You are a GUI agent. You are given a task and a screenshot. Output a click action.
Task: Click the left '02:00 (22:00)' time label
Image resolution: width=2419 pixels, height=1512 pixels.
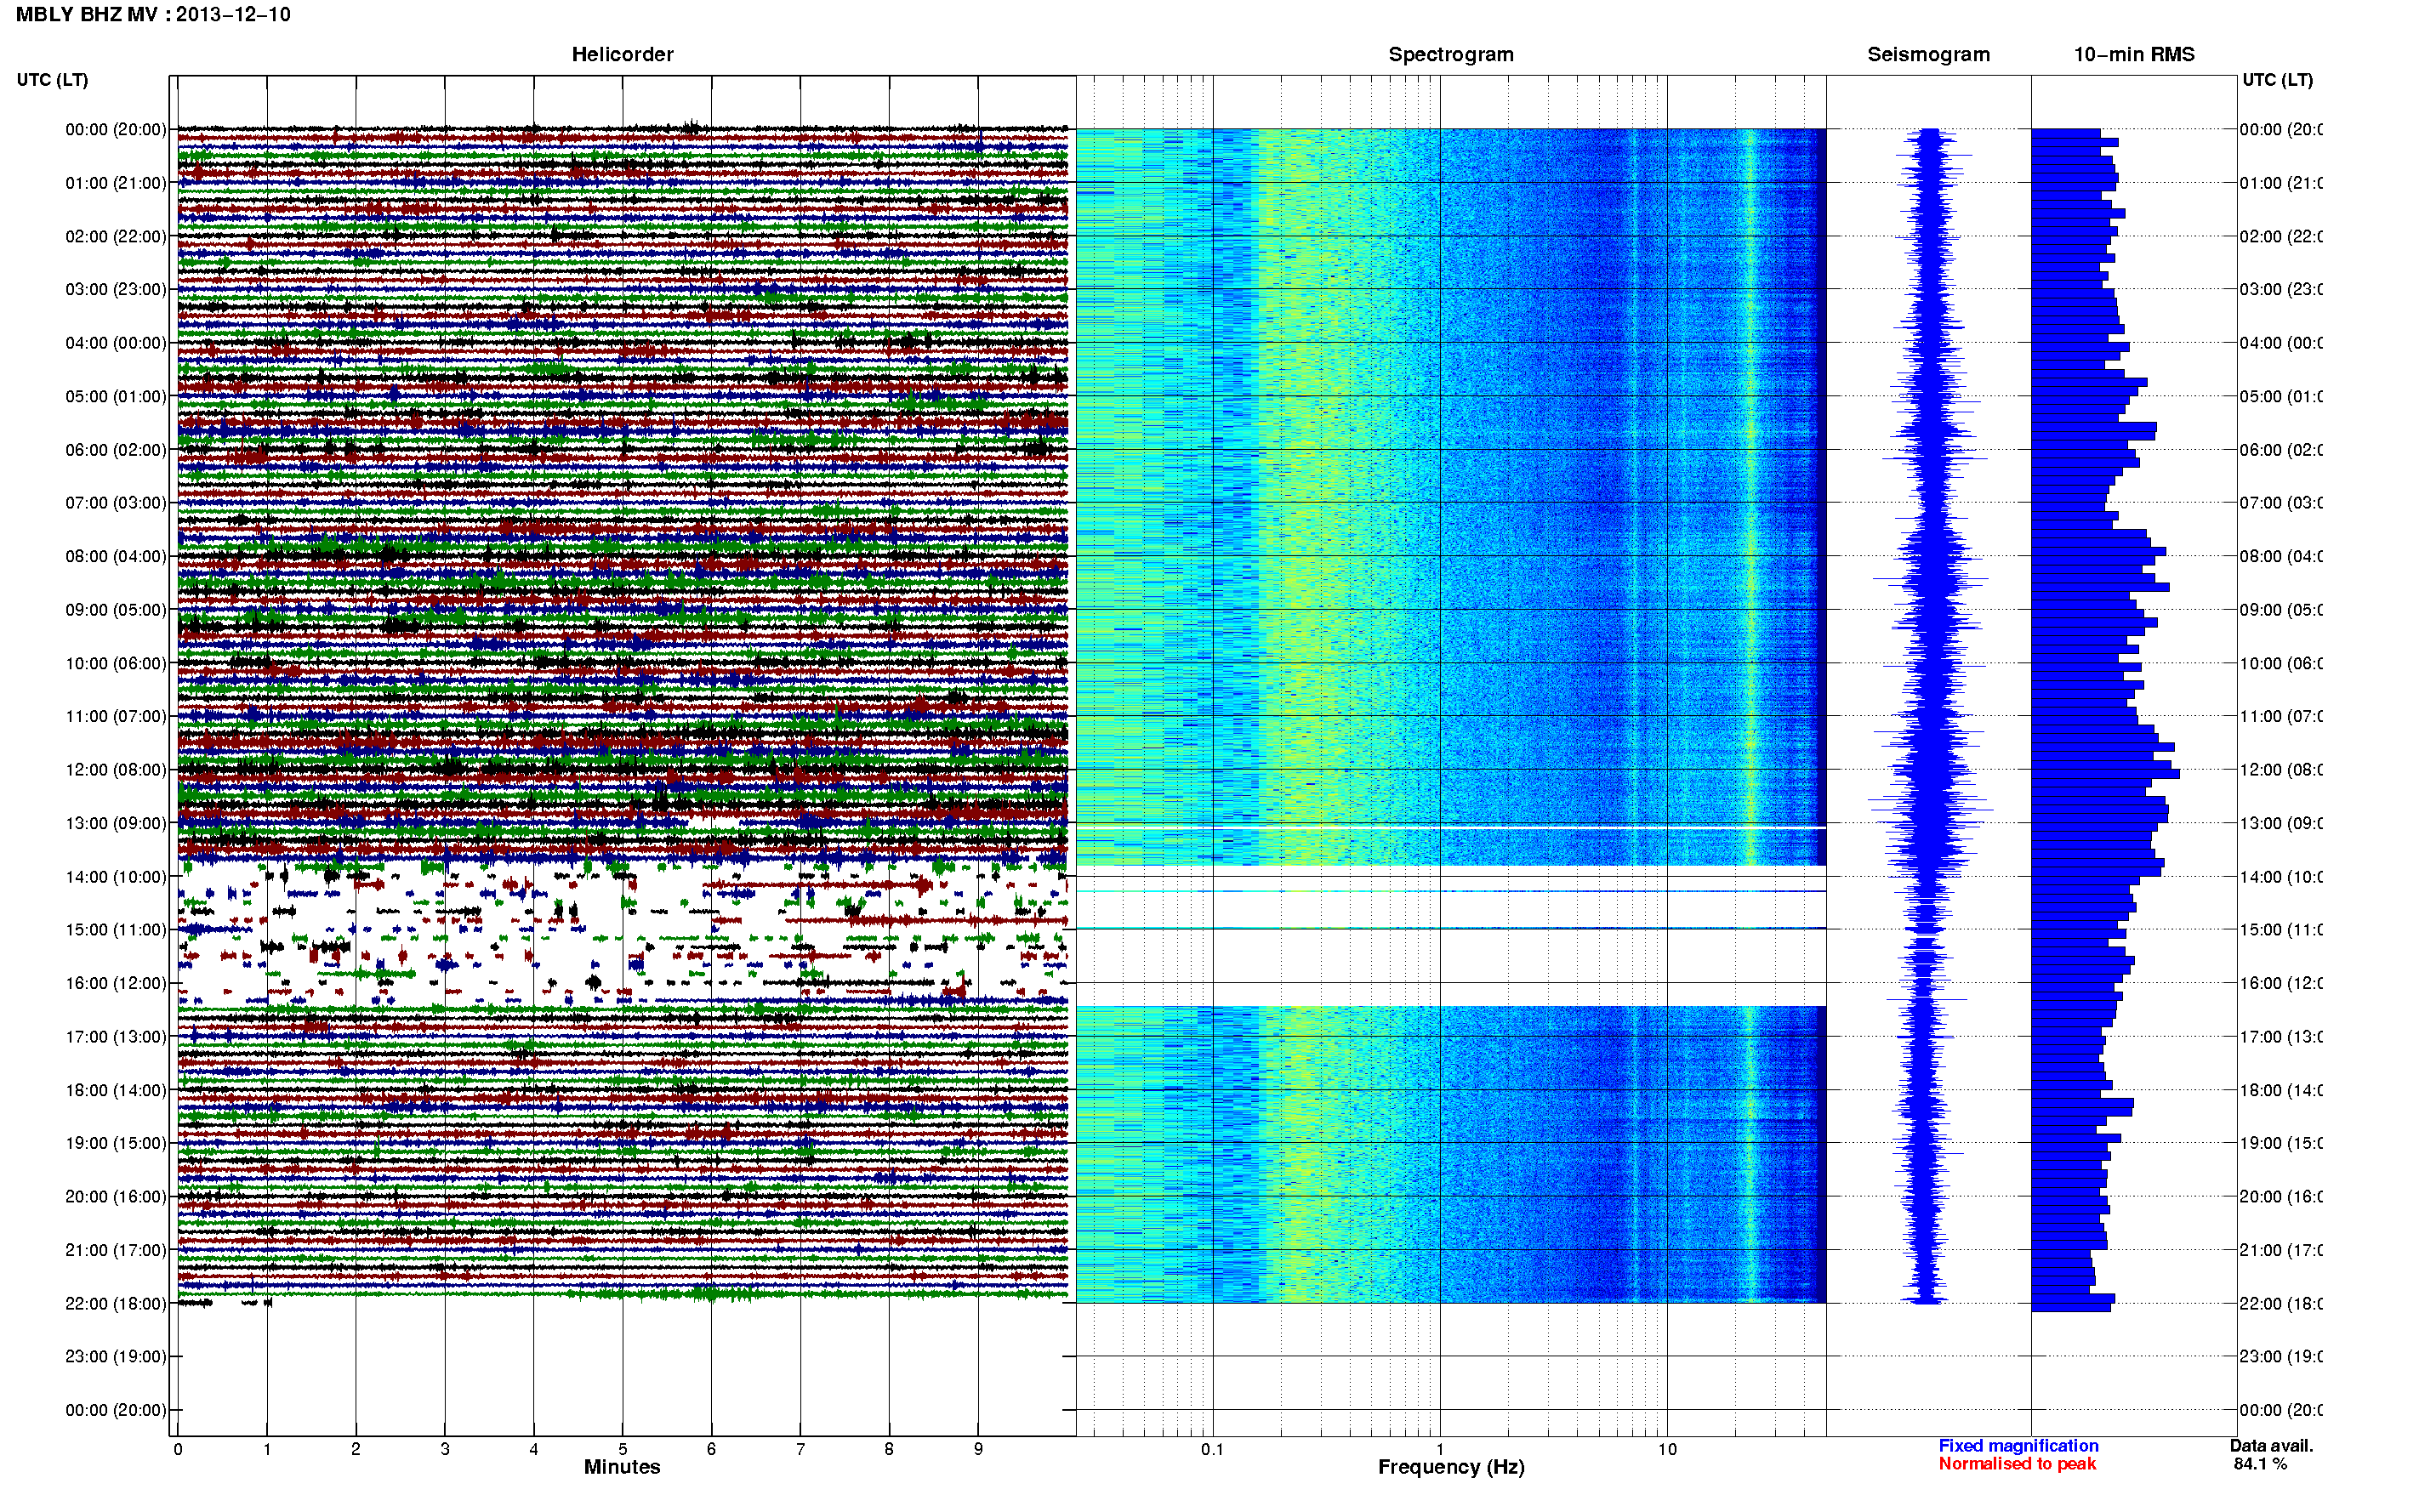coord(116,236)
